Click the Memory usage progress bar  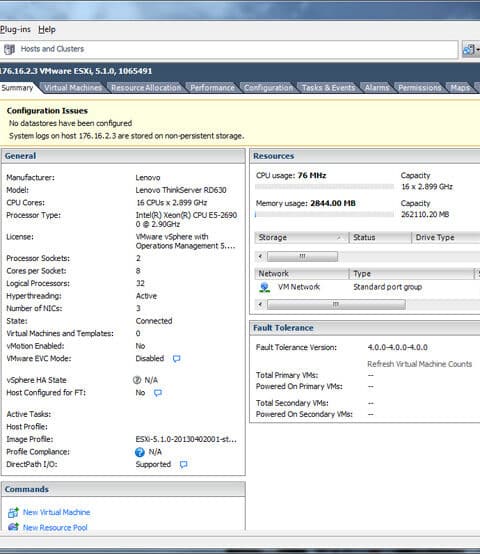point(324,214)
